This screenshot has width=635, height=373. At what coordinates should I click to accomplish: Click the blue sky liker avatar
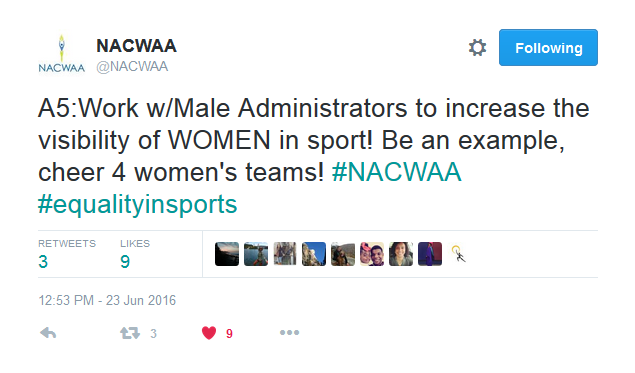coord(314,254)
